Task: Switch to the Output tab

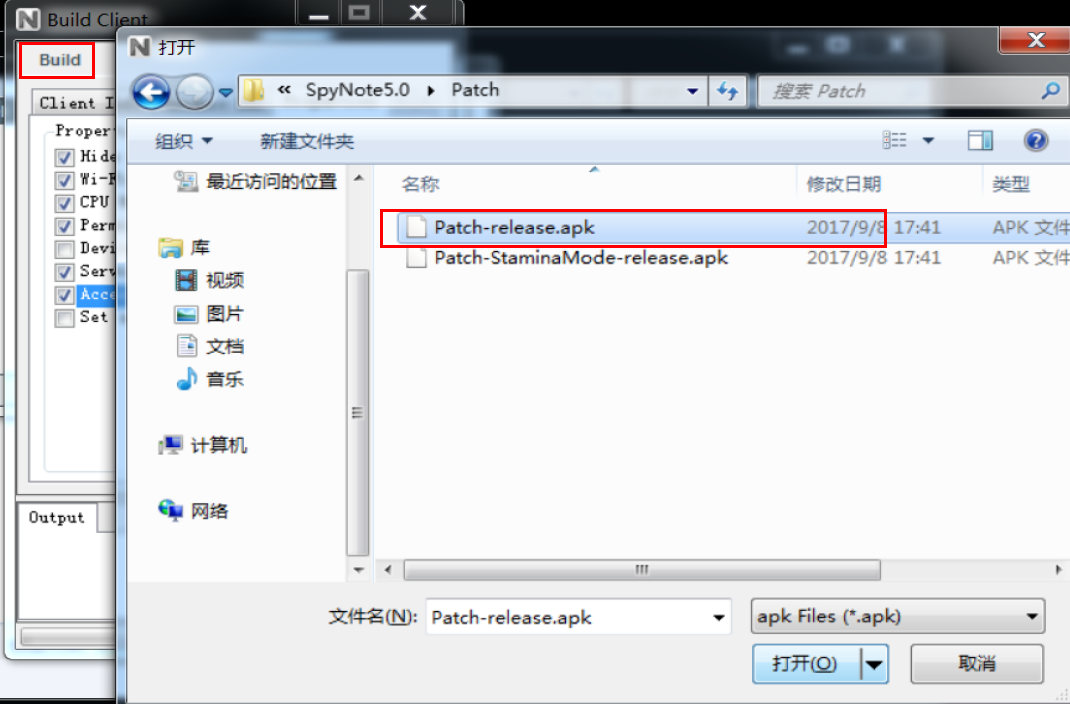Action: pyautogui.click(x=57, y=518)
